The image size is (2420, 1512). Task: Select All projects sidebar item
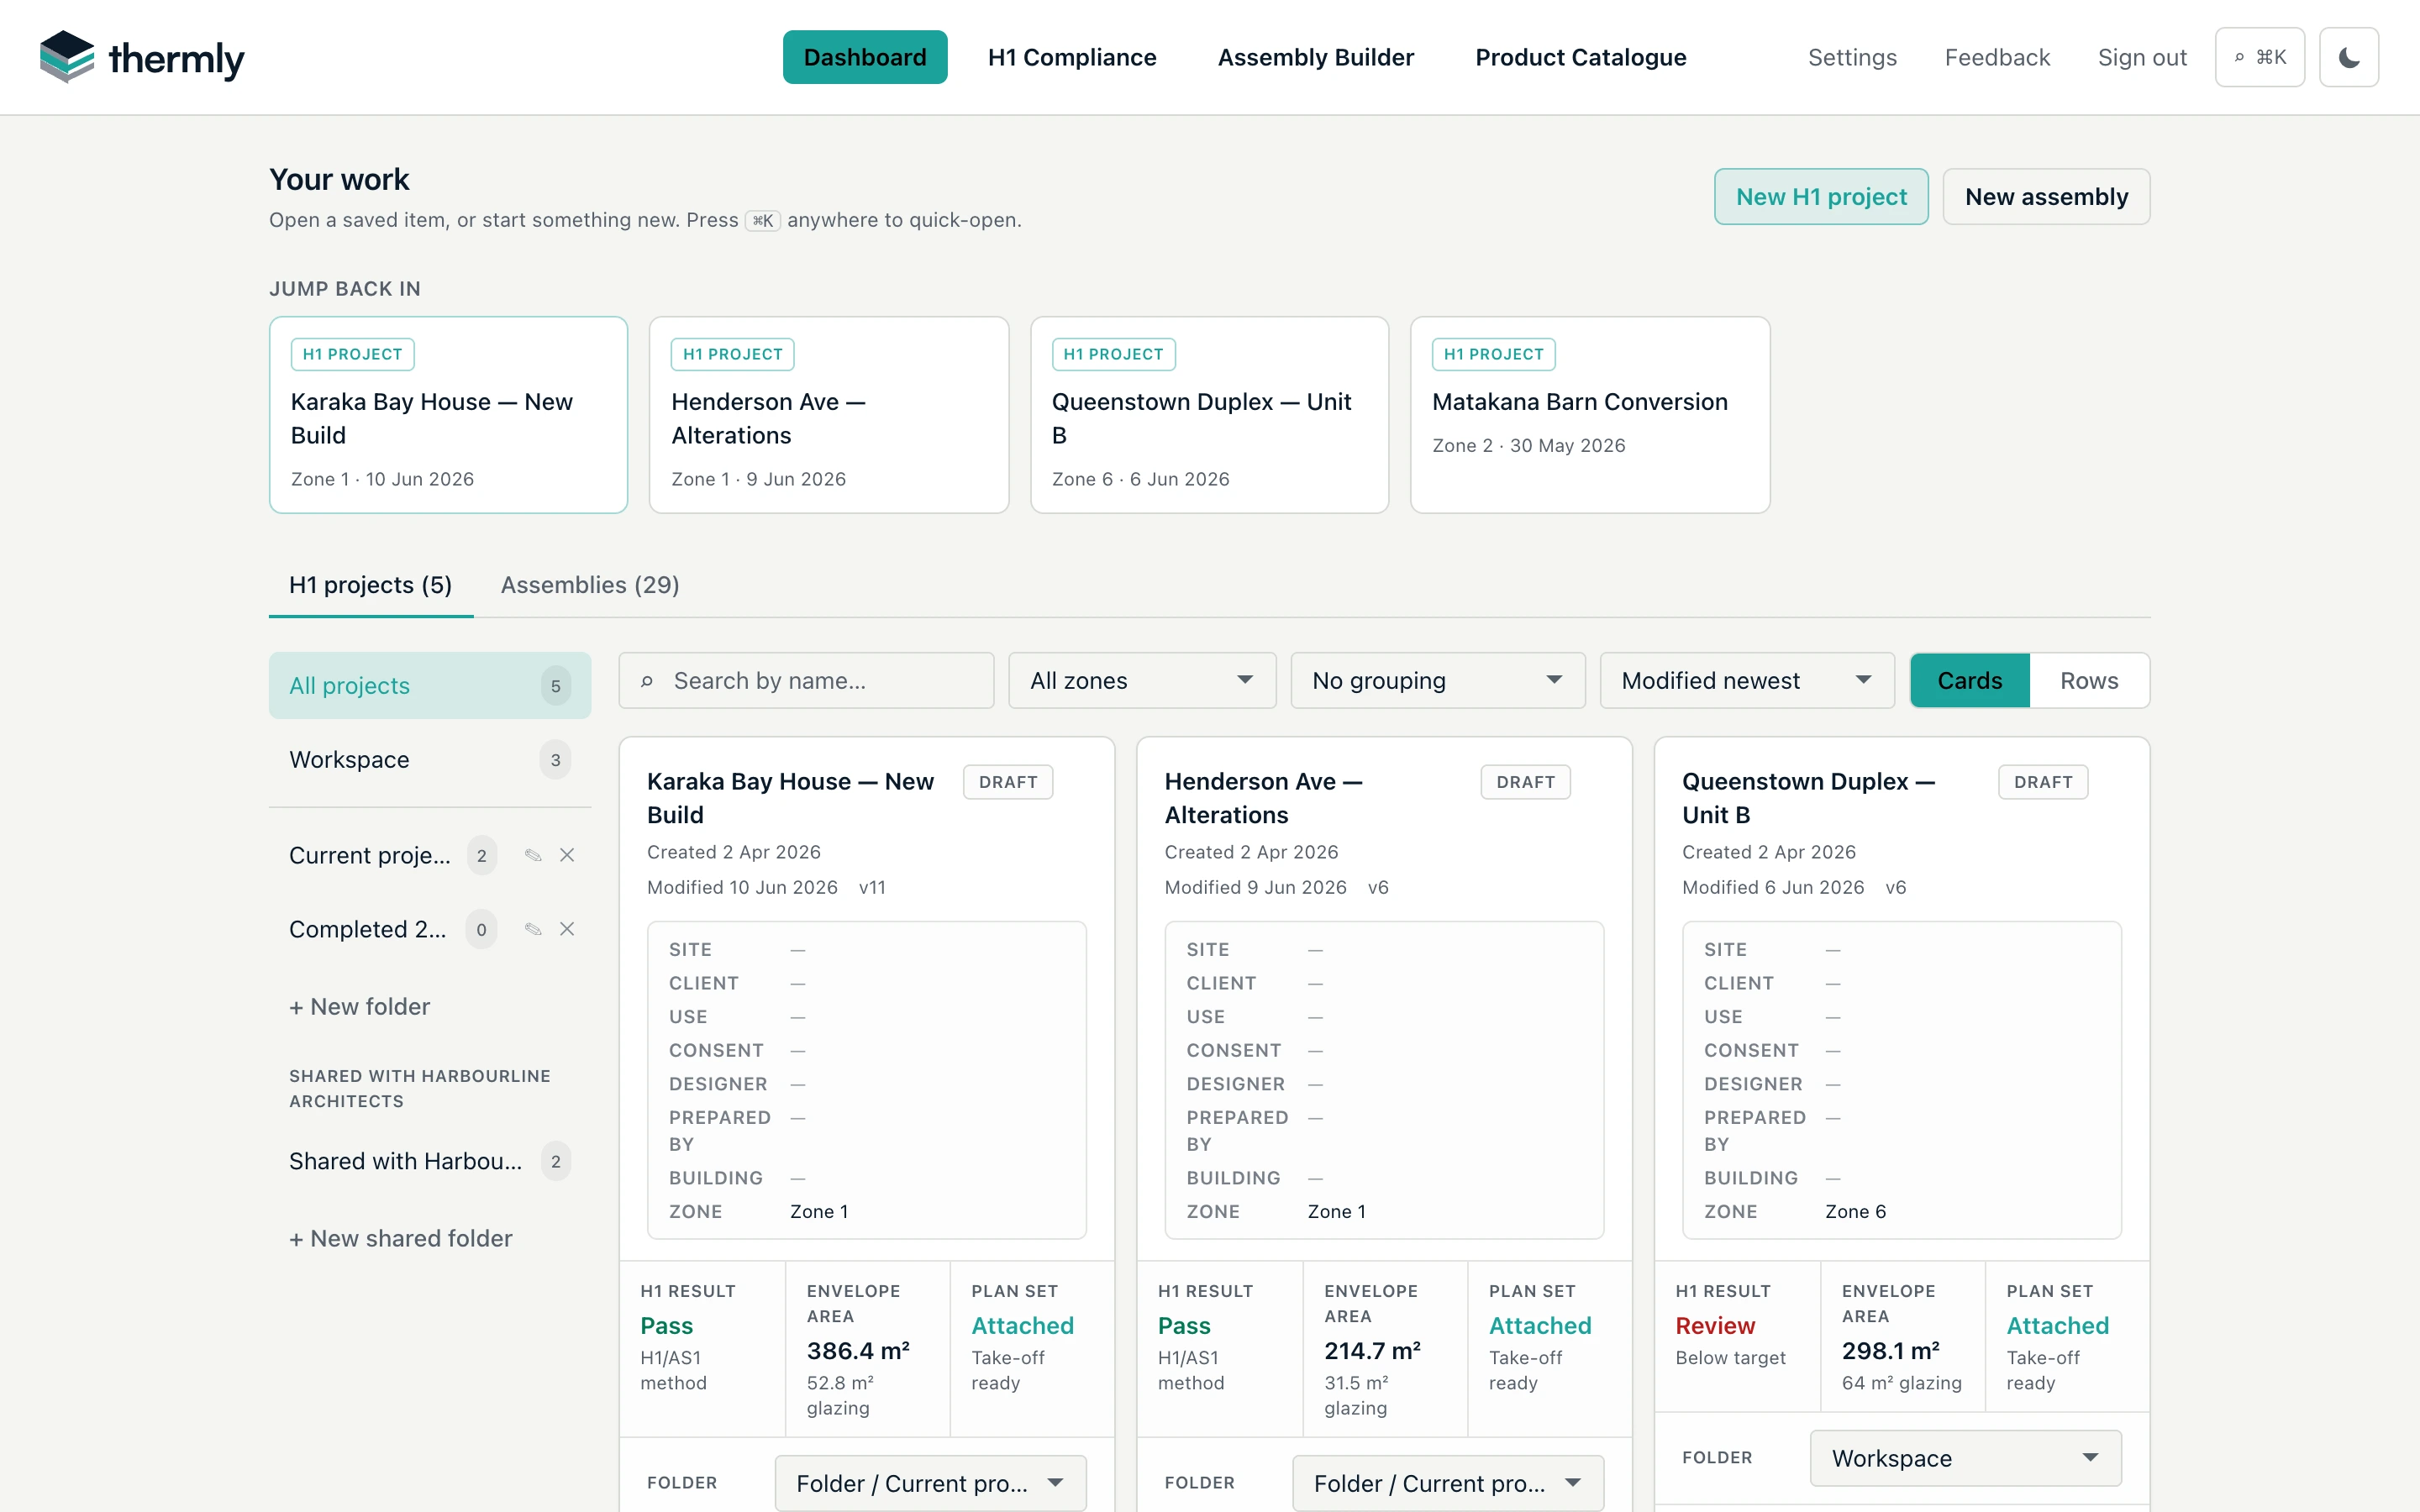(x=430, y=685)
